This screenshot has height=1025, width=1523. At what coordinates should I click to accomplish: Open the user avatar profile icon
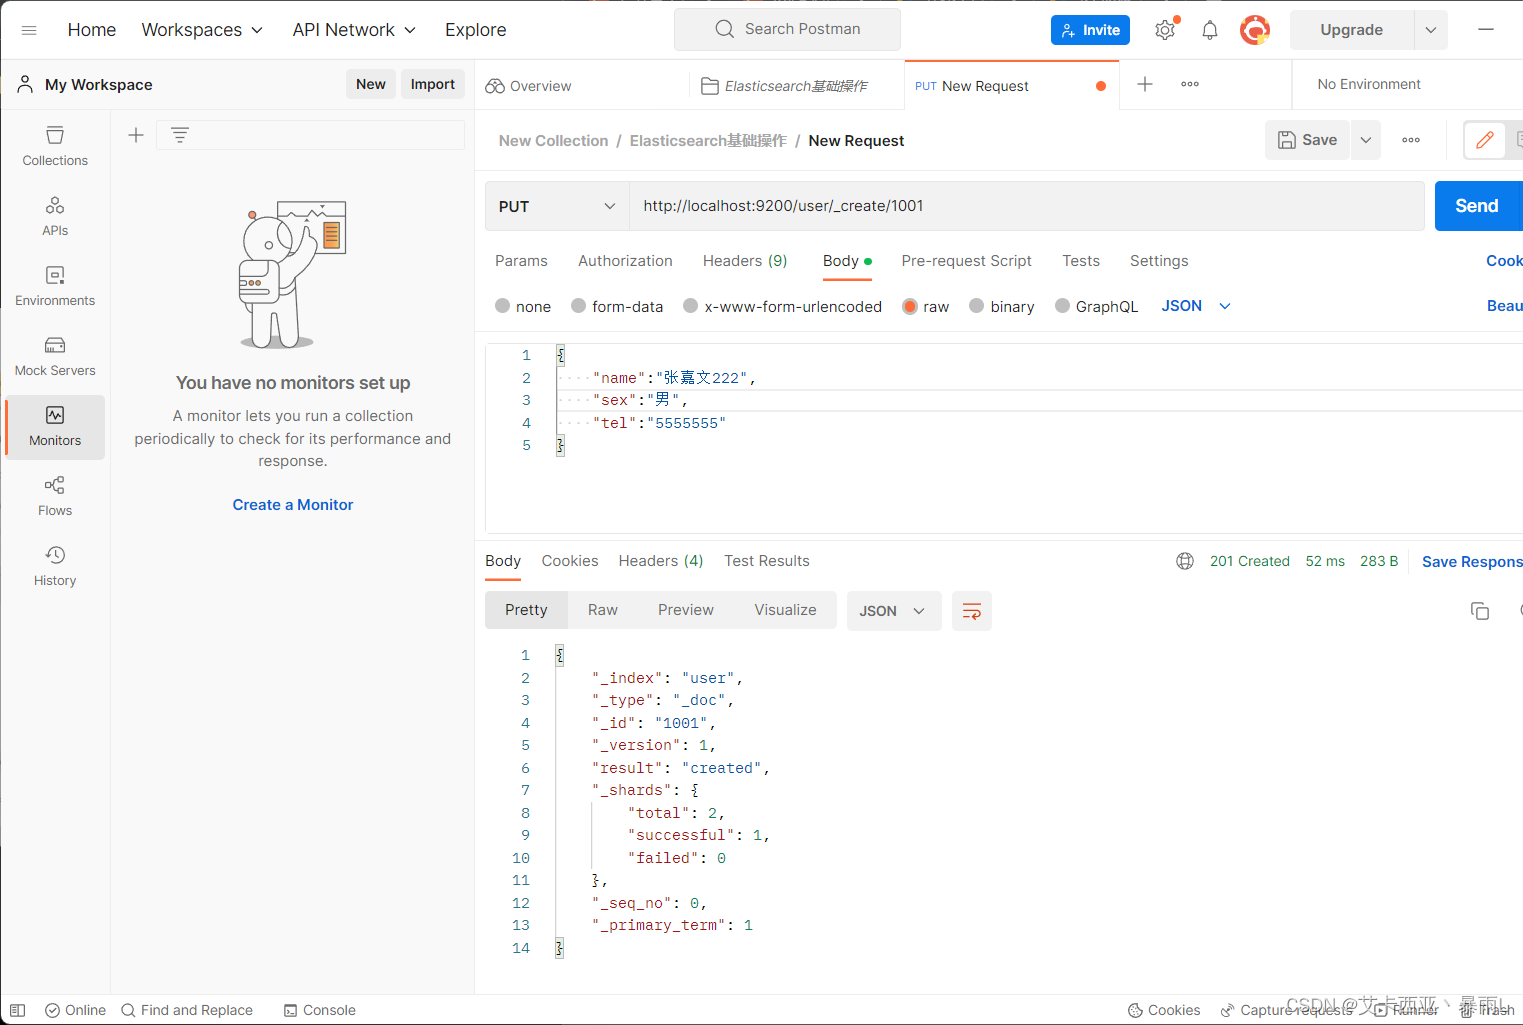click(x=1255, y=30)
